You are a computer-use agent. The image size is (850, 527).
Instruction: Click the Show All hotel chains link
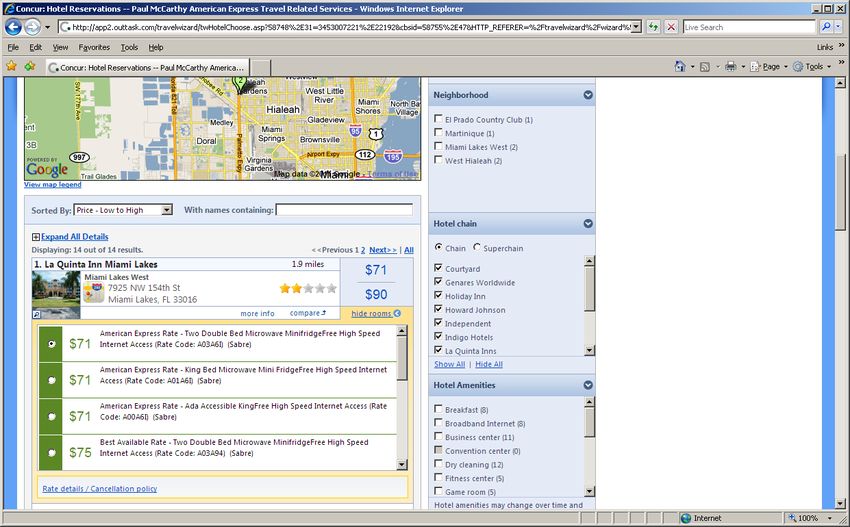pos(449,364)
